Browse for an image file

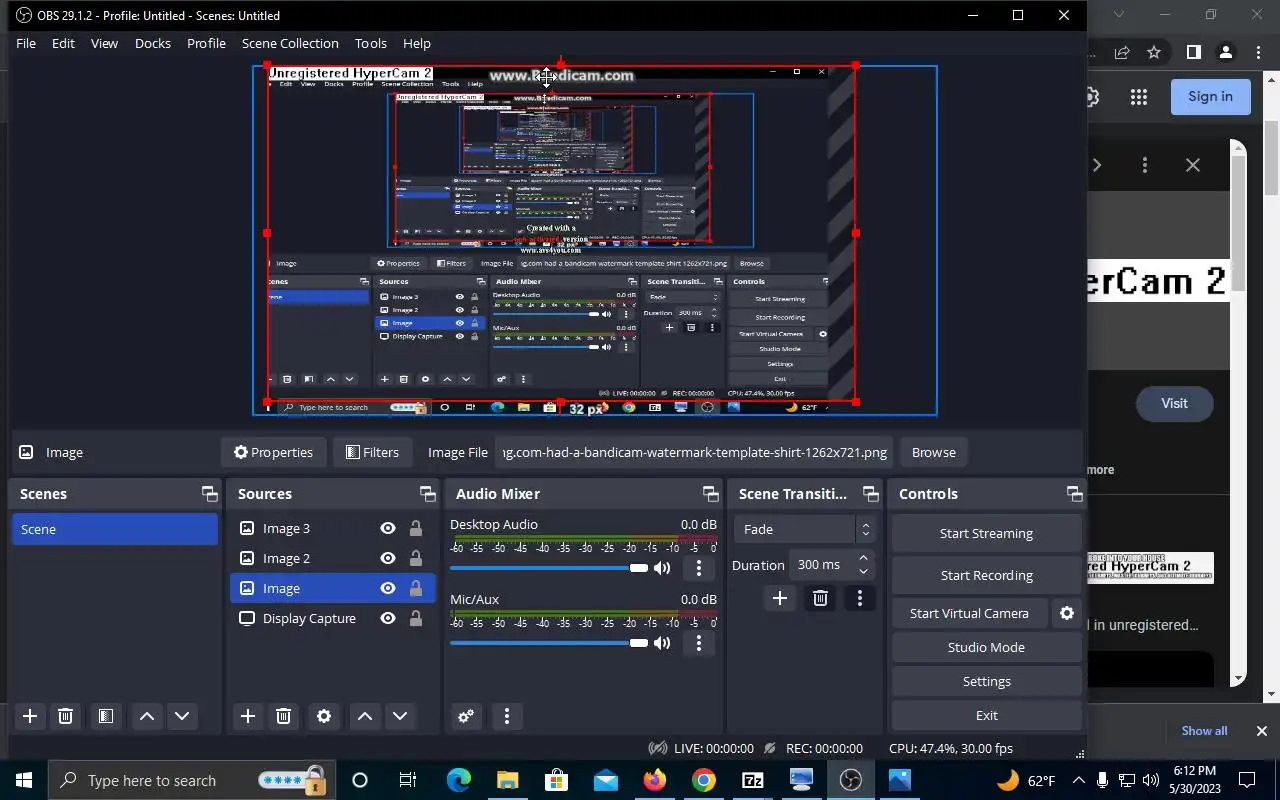coord(934,452)
